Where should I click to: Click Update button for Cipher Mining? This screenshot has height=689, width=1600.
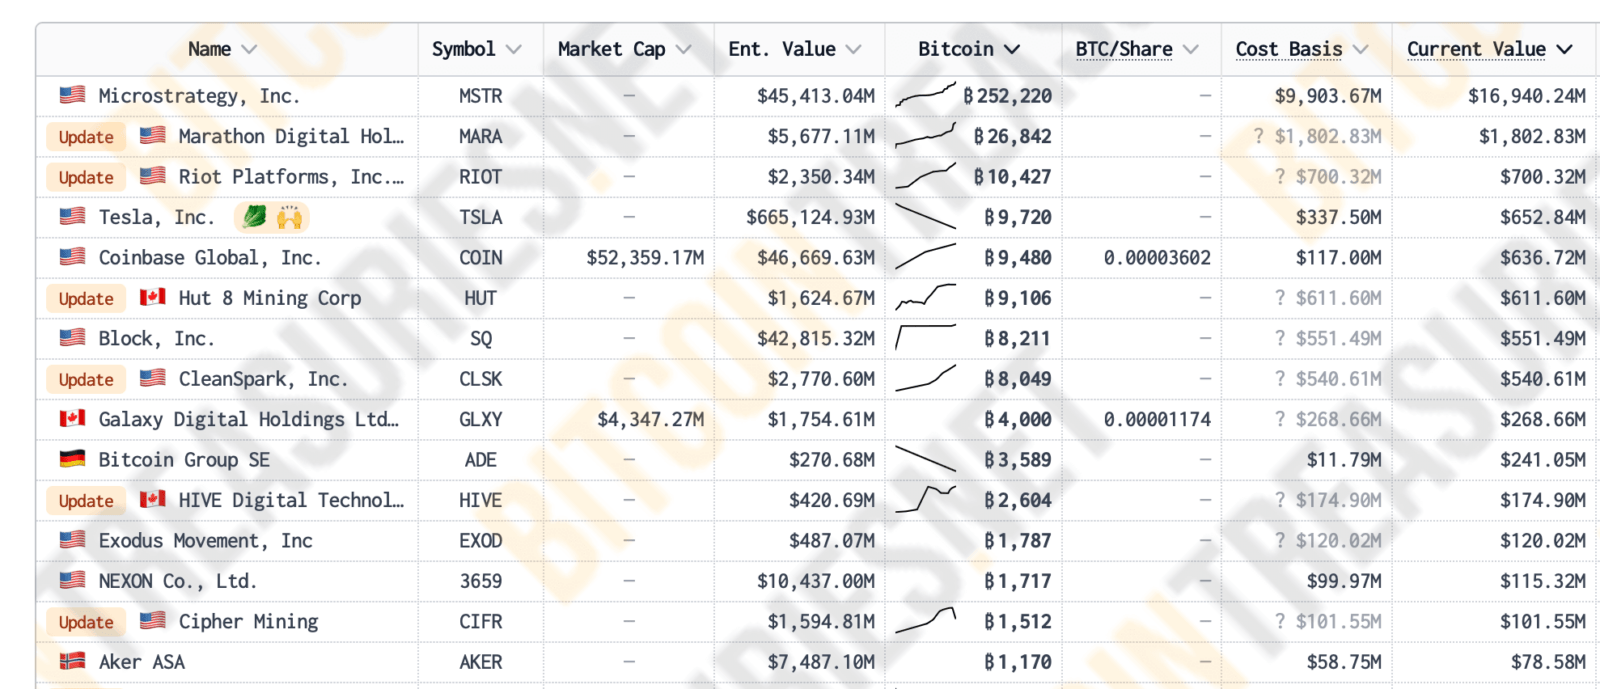point(86,622)
